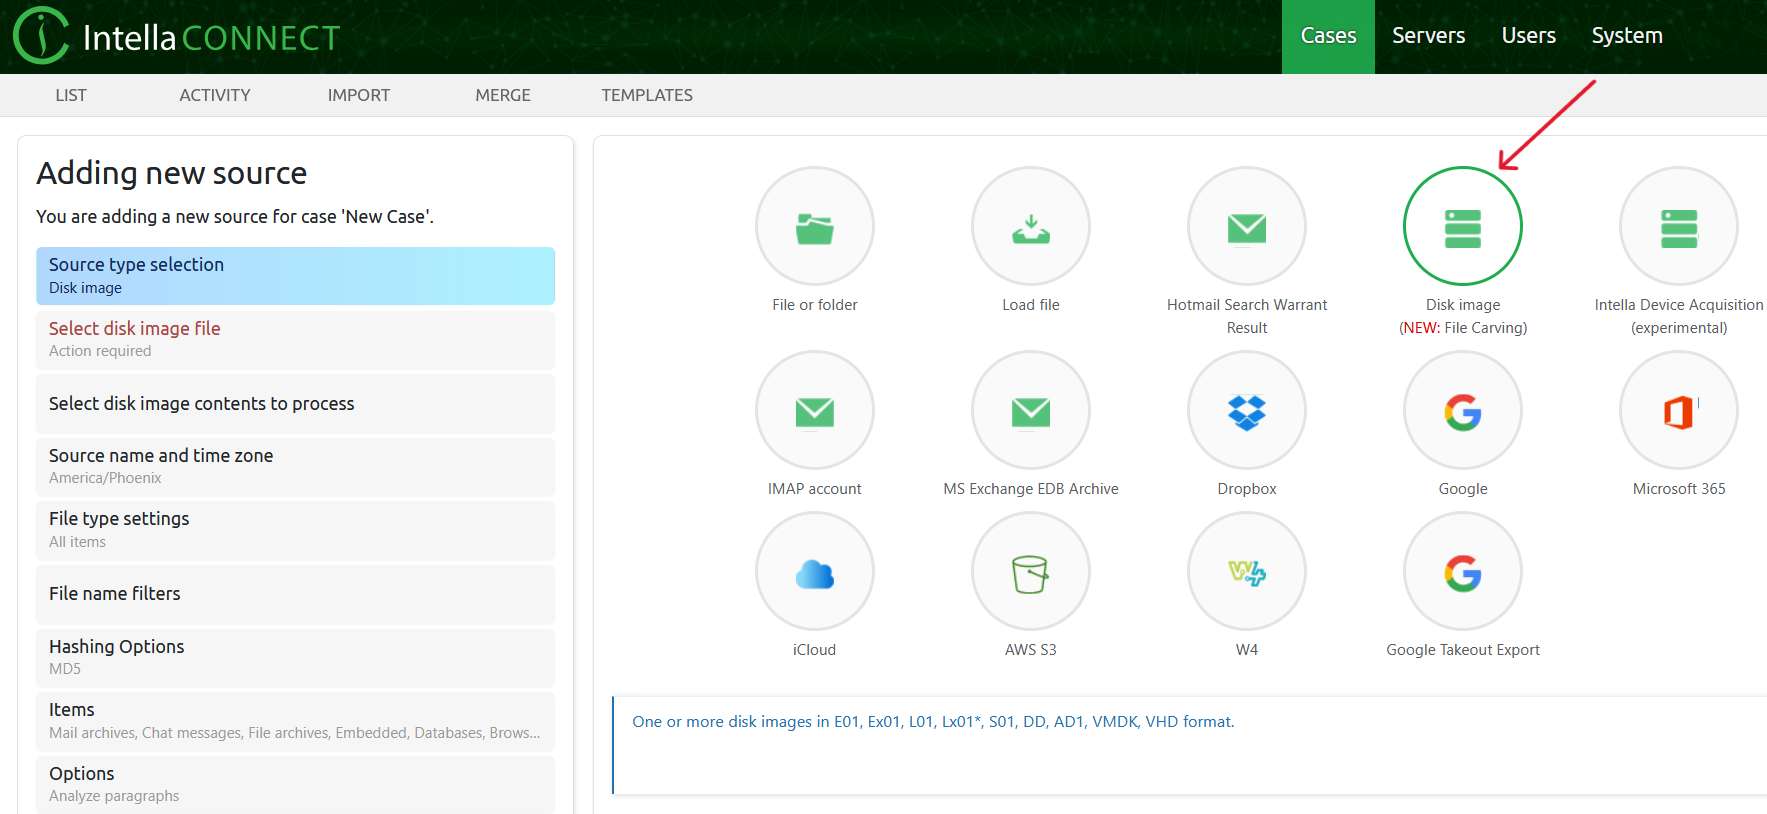The image size is (1767, 814).
Task: Select the IMAP account icon
Action: [814, 411]
